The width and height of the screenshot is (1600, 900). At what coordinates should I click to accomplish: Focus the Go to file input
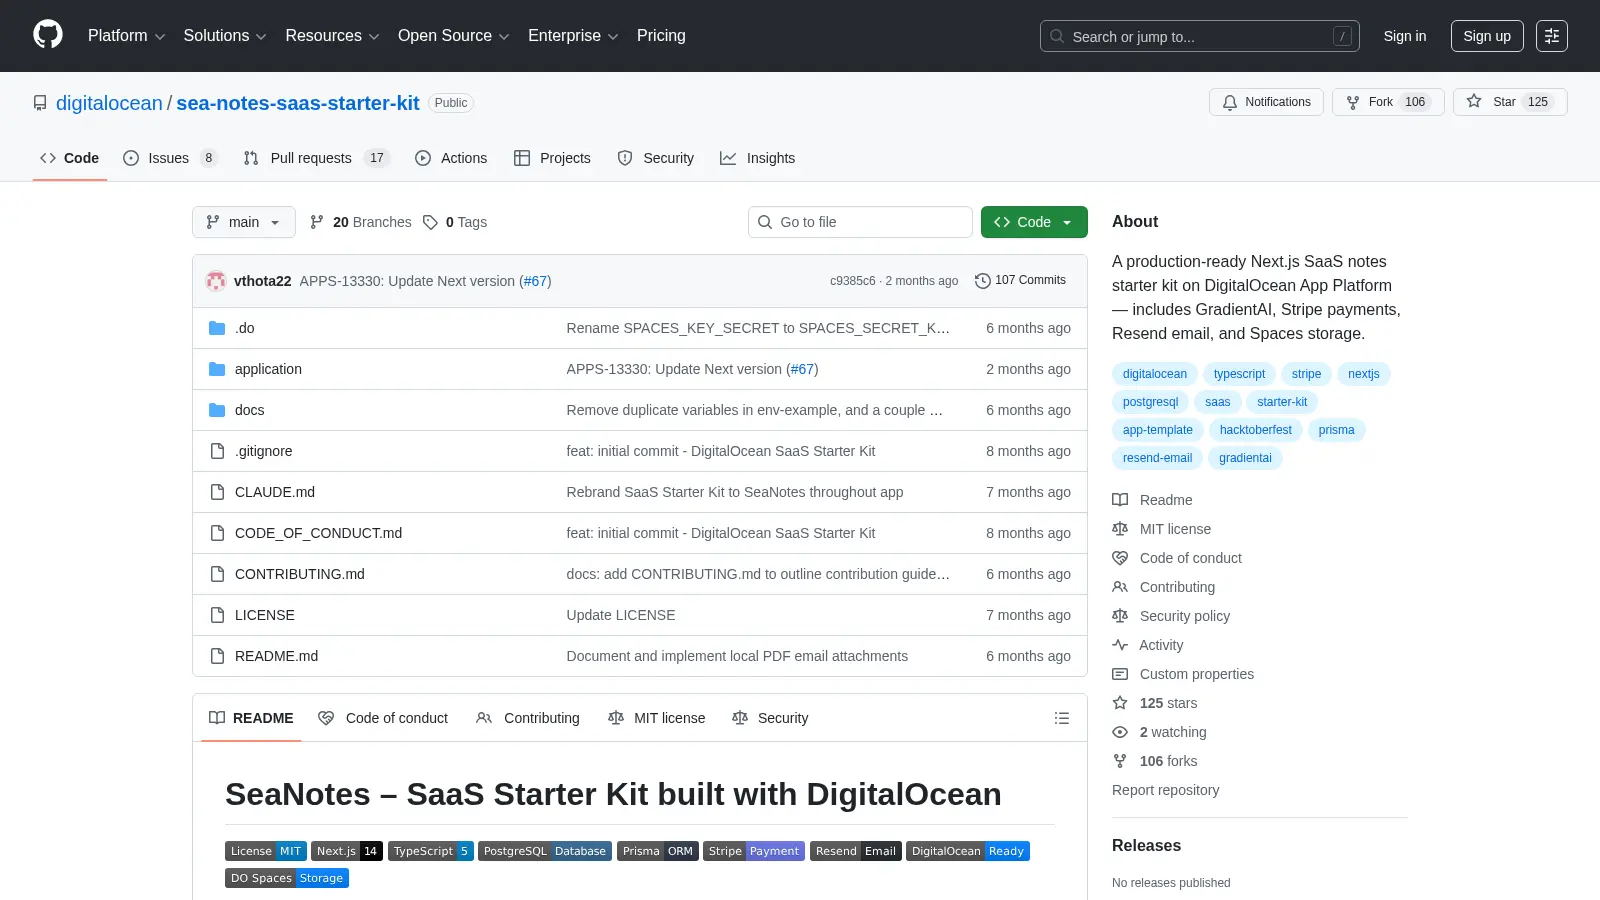point(860,222)
